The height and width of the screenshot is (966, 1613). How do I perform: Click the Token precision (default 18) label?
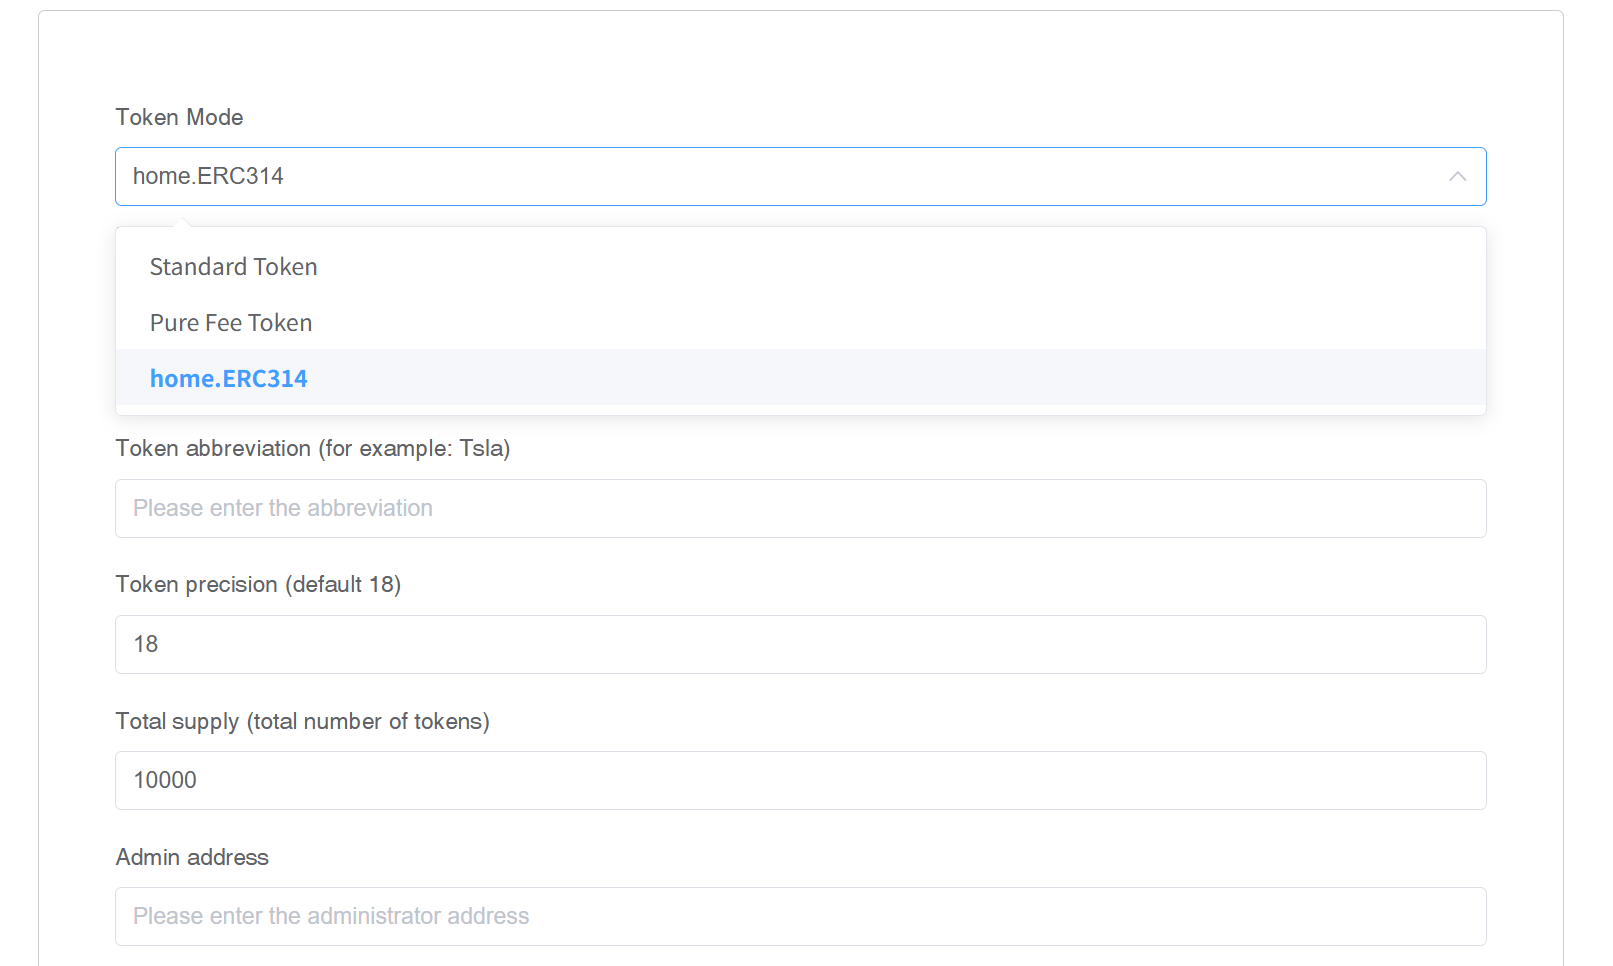(x=258, y=584)
